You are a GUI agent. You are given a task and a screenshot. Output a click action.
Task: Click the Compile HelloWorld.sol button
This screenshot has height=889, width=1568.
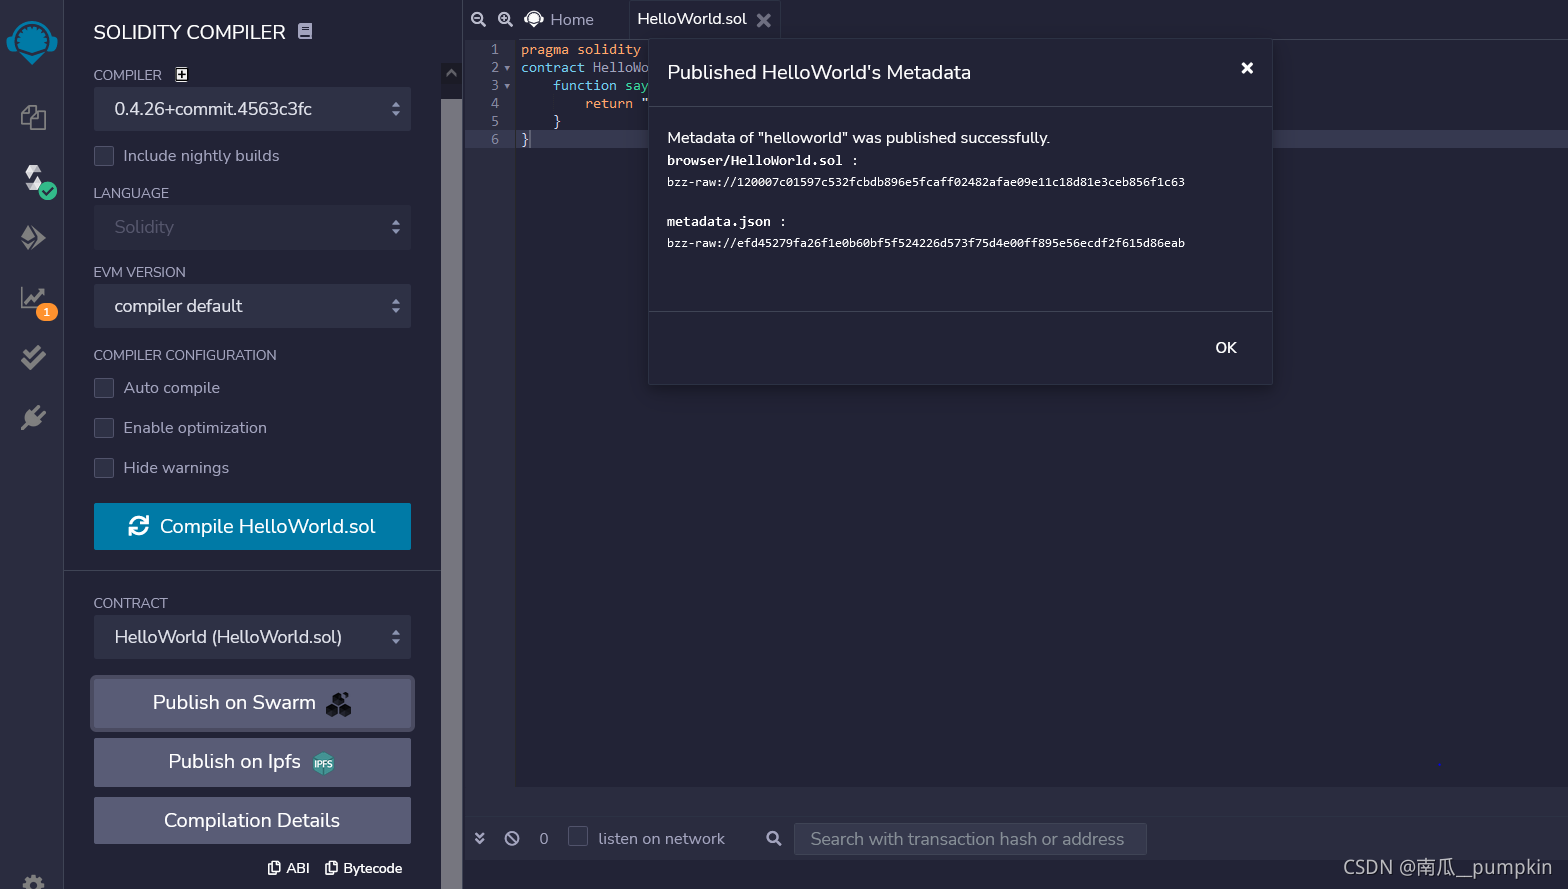(x=252, y=526)
